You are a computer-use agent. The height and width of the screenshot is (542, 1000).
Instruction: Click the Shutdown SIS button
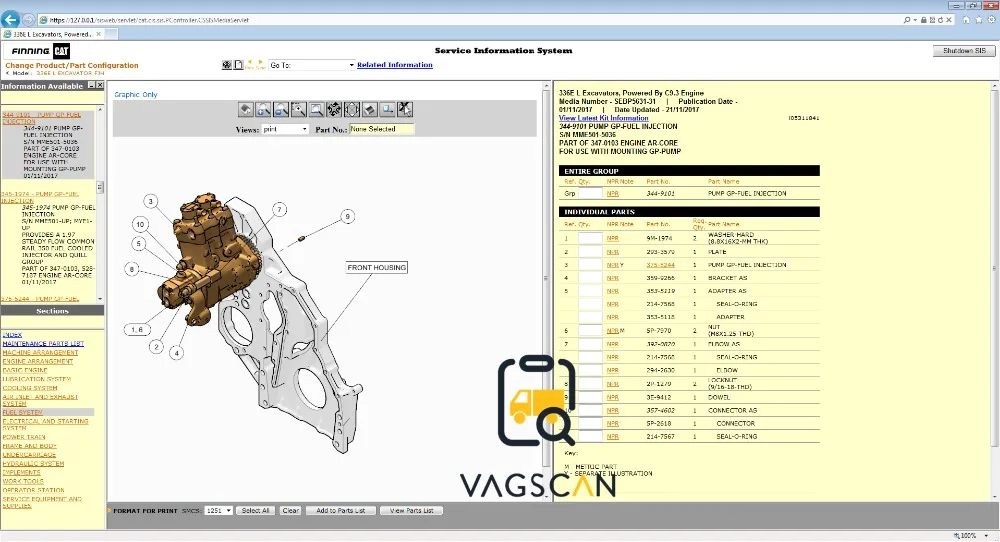tap(964, 50)
